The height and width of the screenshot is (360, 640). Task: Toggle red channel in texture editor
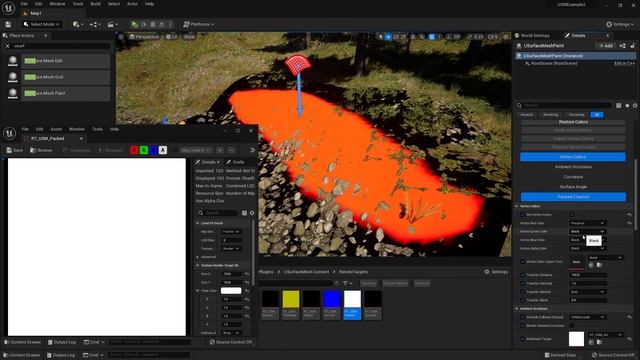(134, 150)
